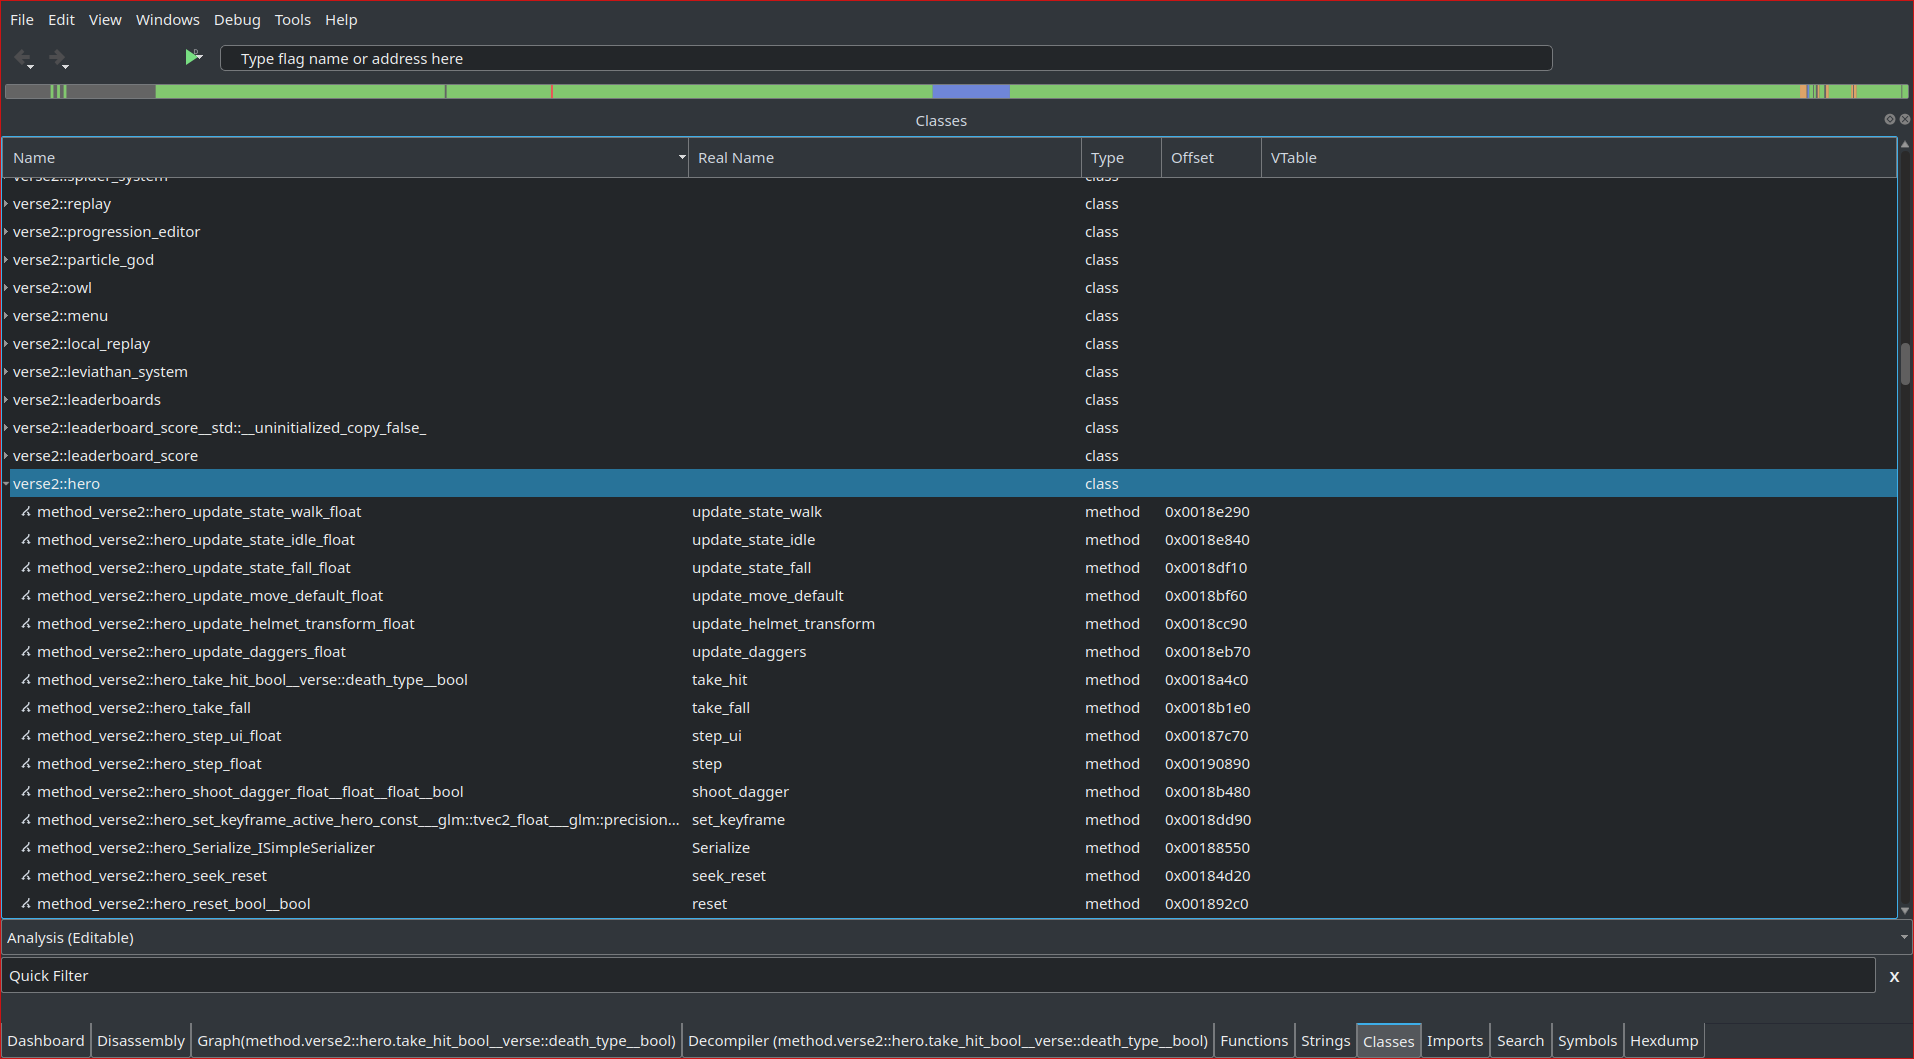Expand the verse2::owl class
Image resolution: width=1914 pixels, height=1059 pixels.
coord(6,288)
